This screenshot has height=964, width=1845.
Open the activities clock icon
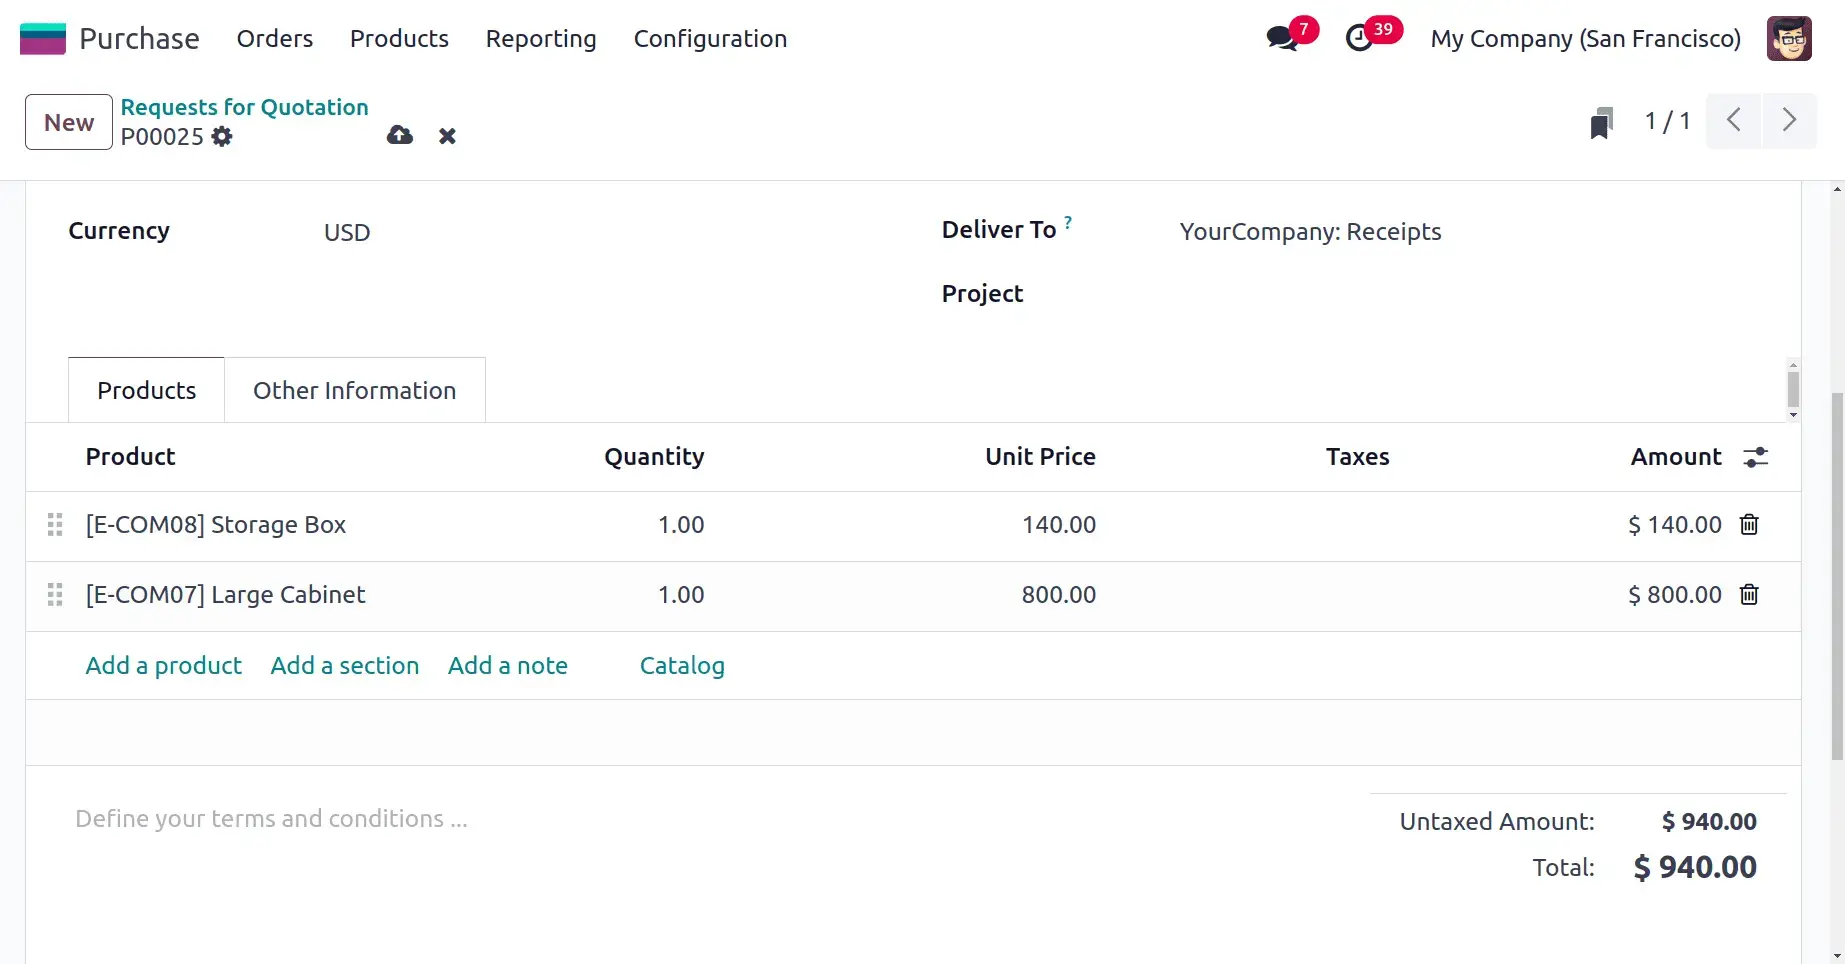coord(1360,39)
